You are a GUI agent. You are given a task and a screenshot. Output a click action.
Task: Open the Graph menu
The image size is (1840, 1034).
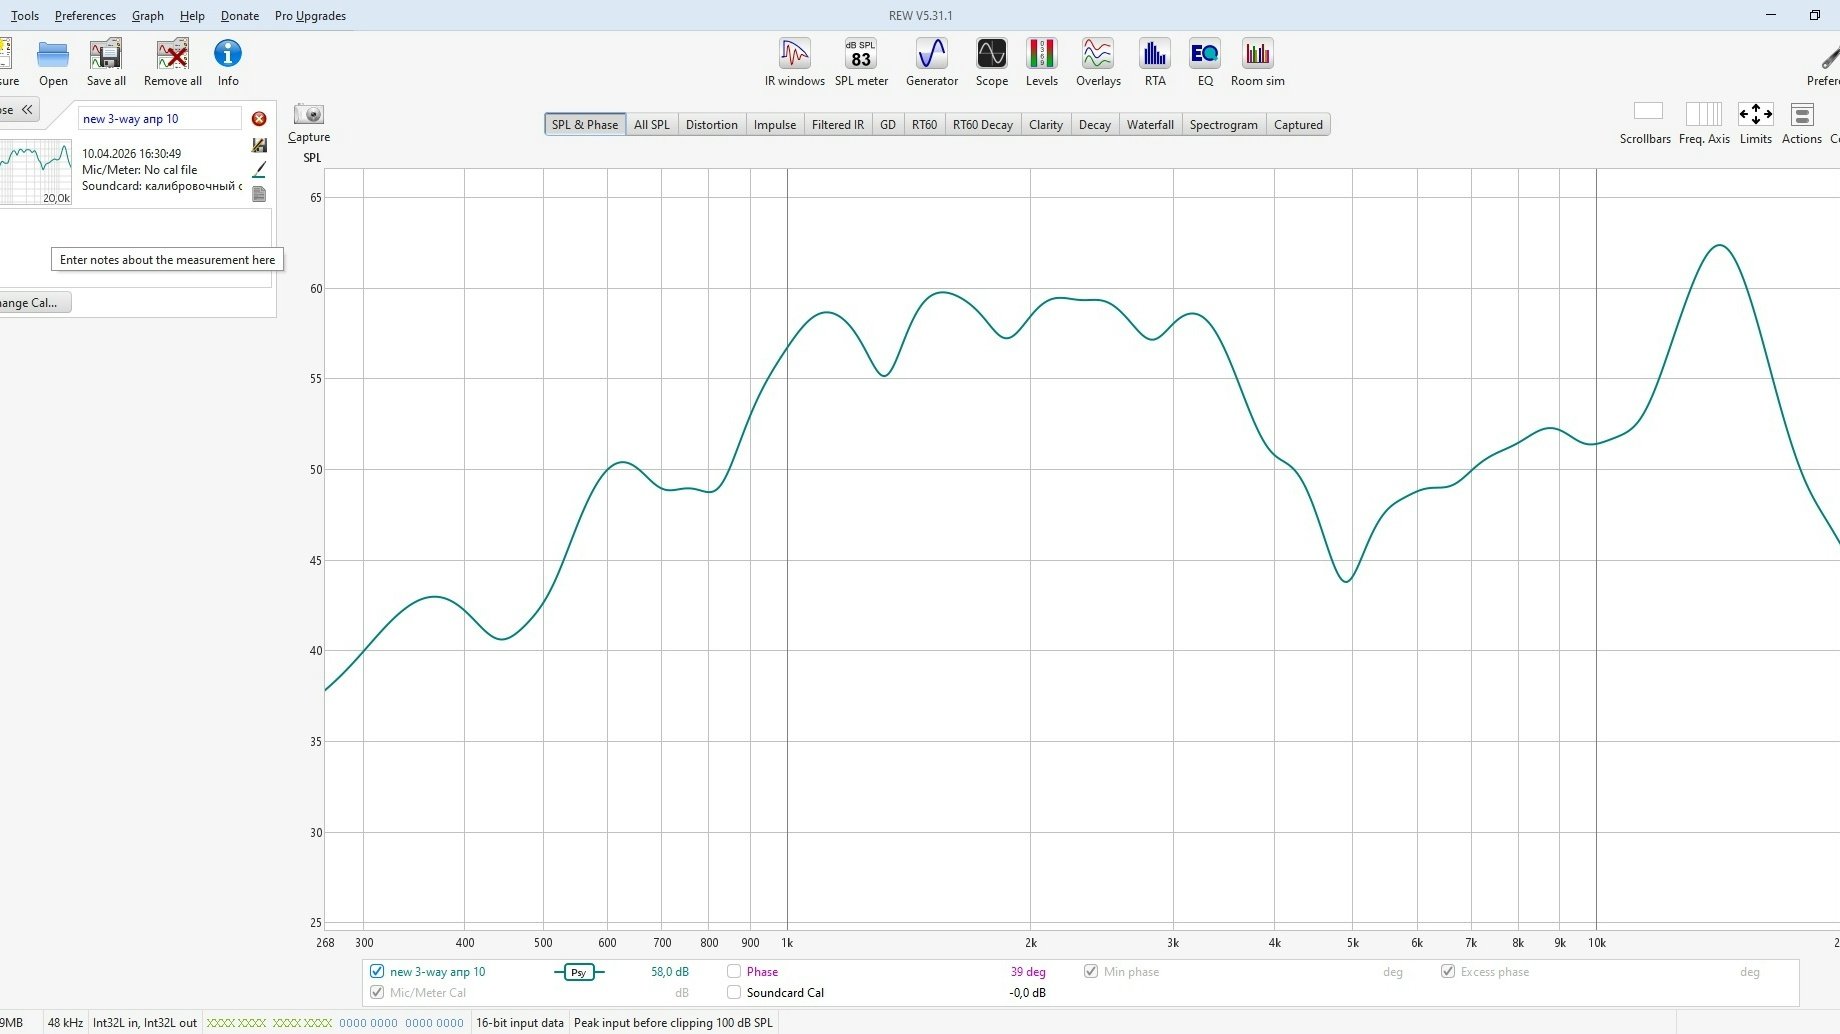tap(148, 16)
